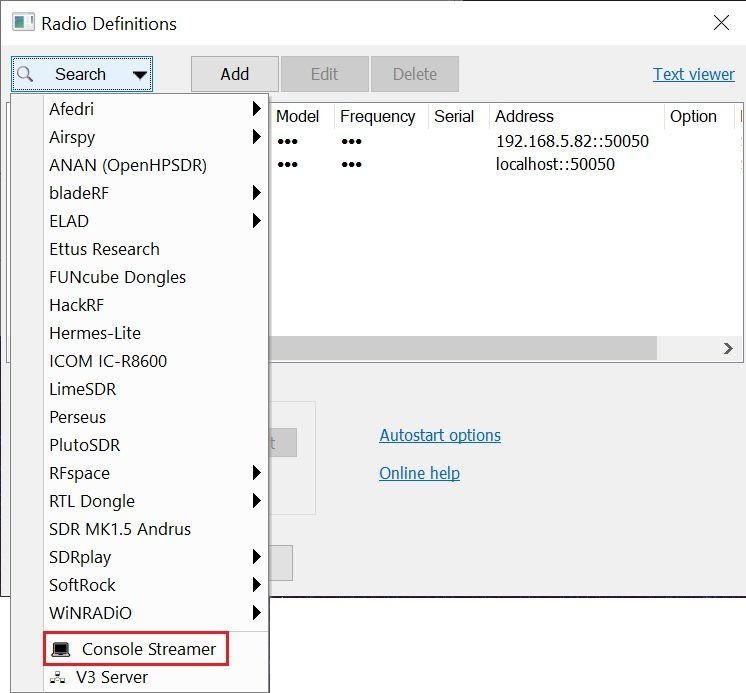Screen dimensions: 746x693
Task: Expand the Afedri submenu arrow
Action: (x=257, y=109)
